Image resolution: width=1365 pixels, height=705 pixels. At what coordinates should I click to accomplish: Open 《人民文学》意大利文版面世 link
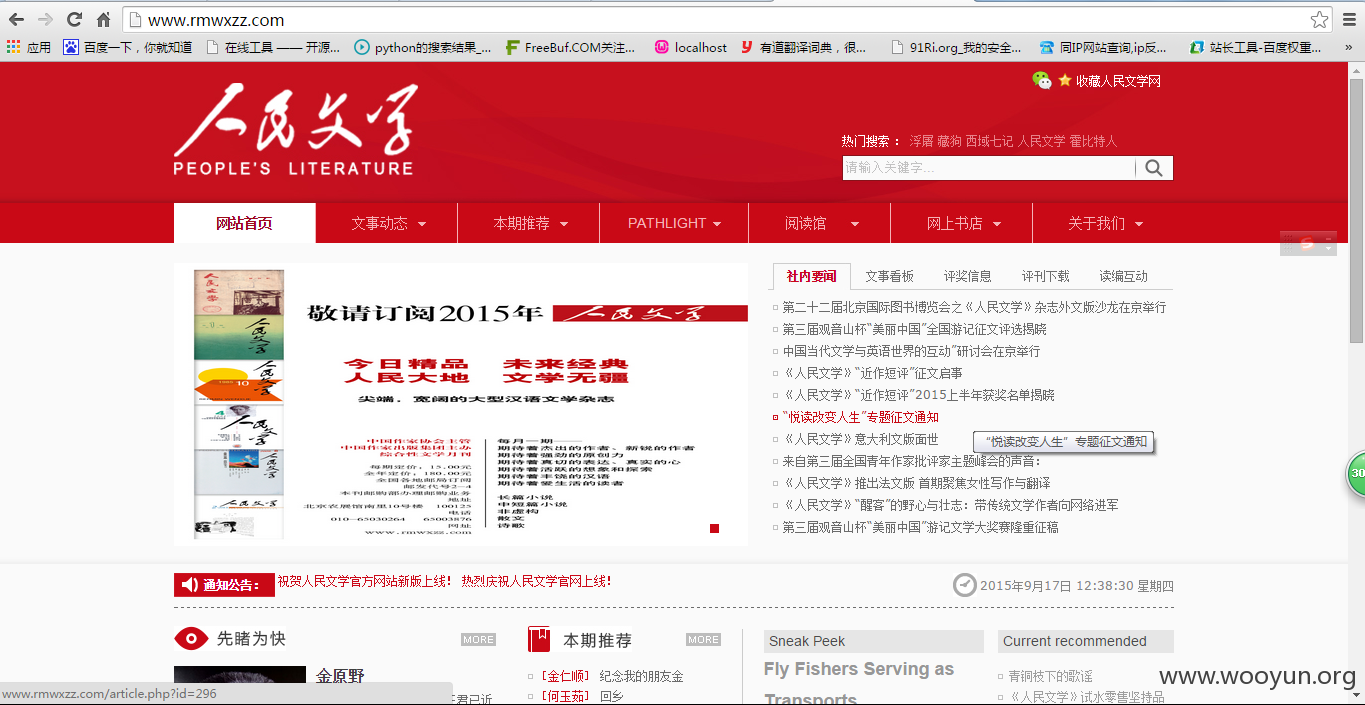click(860, 439)
